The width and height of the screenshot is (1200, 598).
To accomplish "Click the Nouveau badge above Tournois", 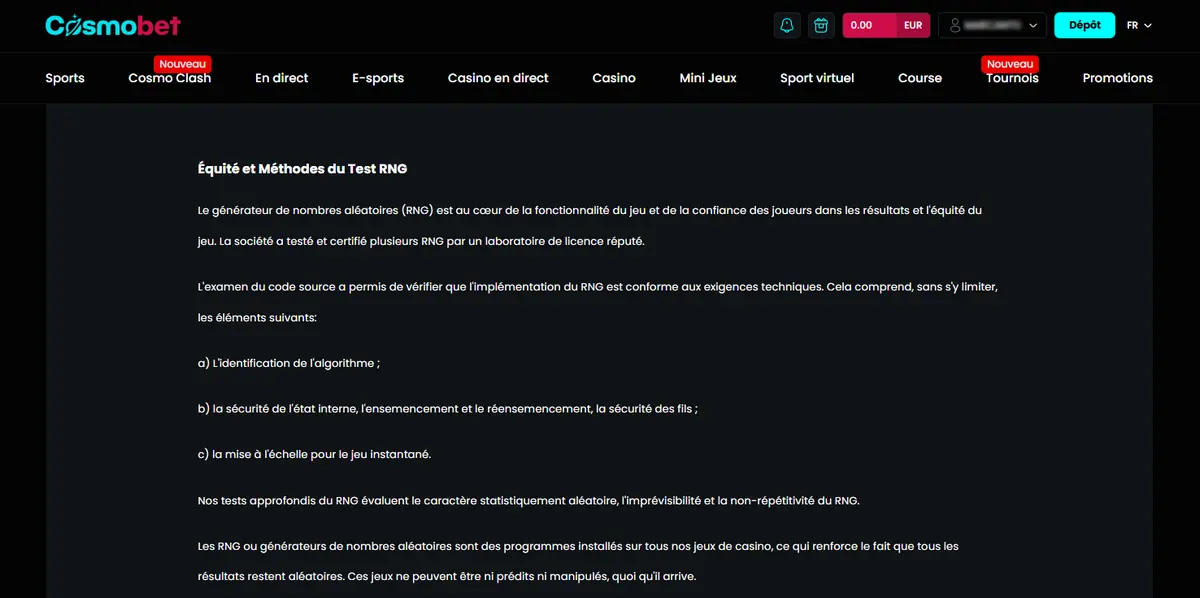I will [x=1010, y=64].
